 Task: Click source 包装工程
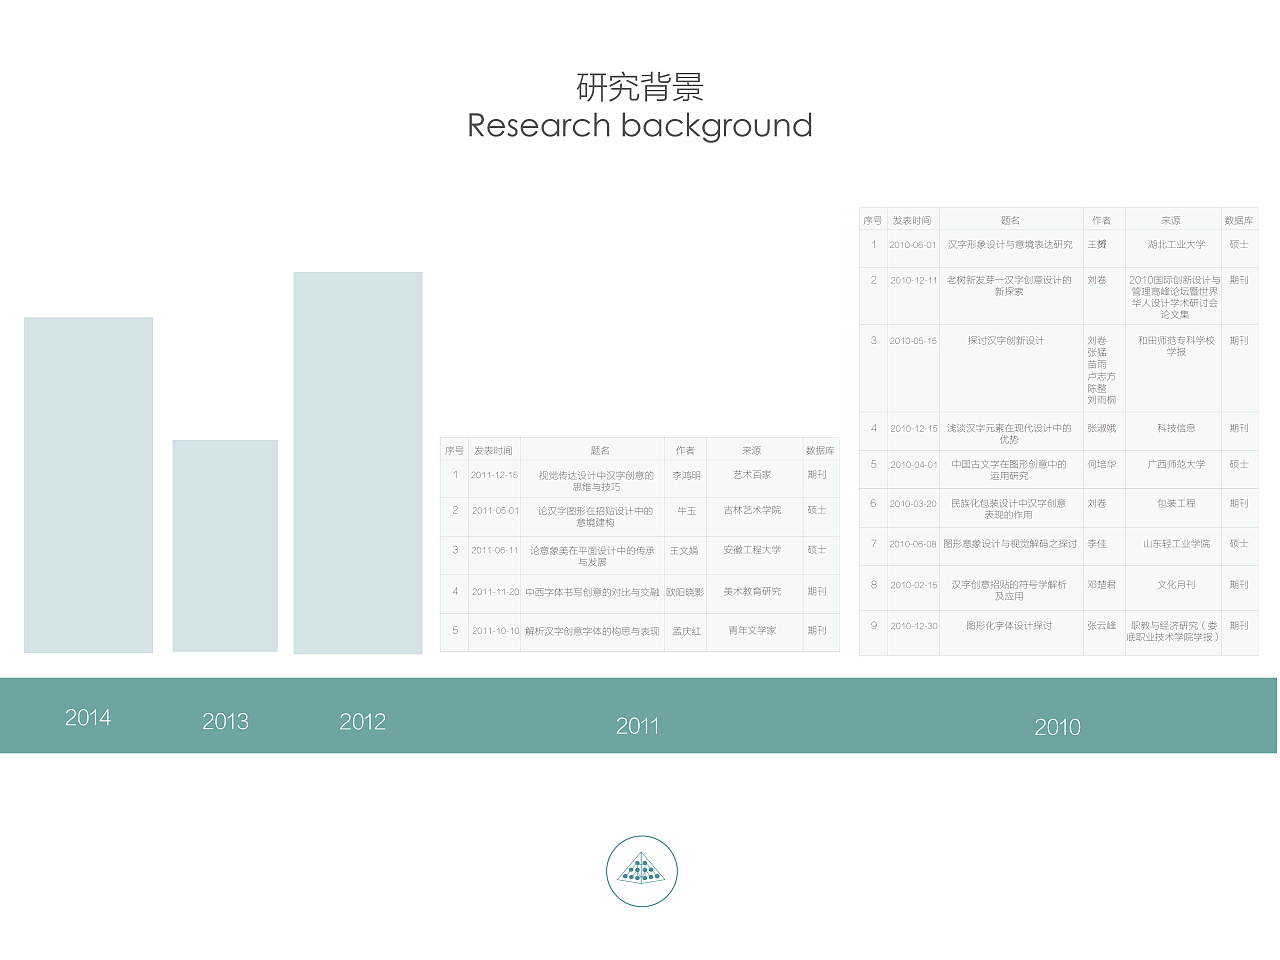point(1176,504)
